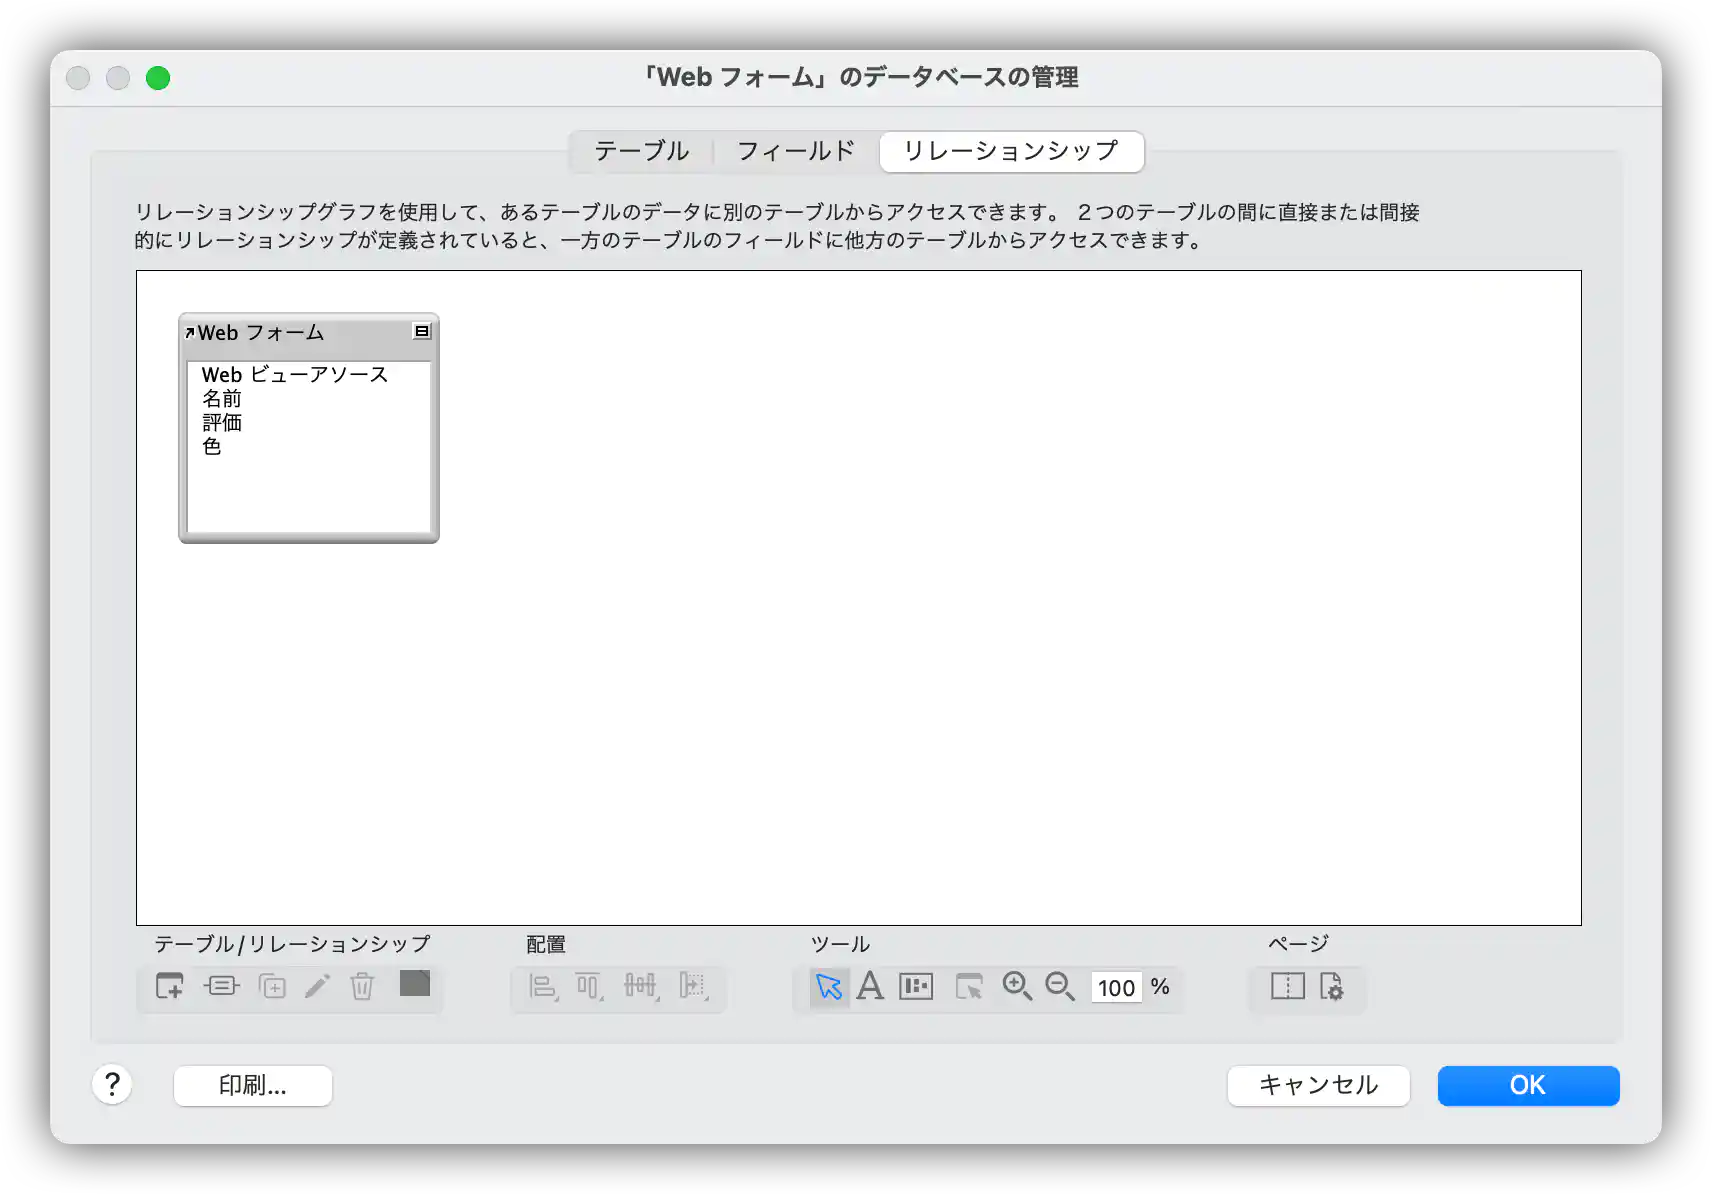Click the resize to match icon
The width and height of the screenshot is (1712, 1194).
coord(694,987)
